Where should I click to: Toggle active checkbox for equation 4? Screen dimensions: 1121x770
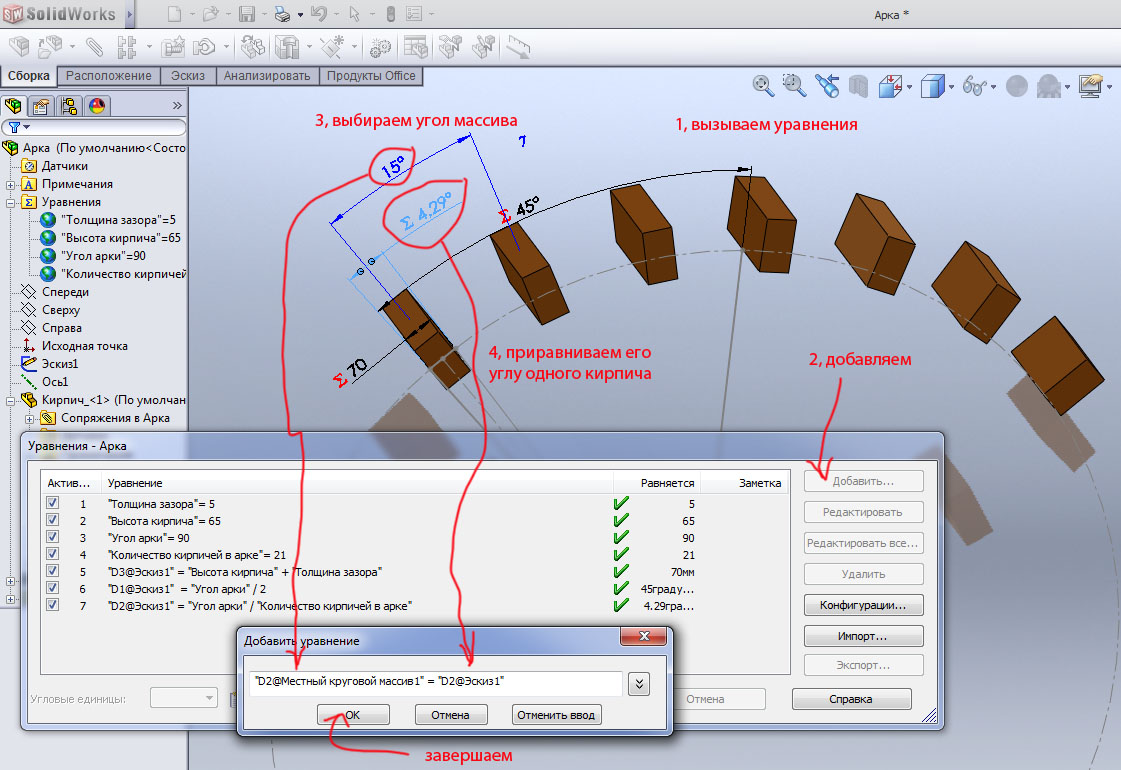pos(53,554)
